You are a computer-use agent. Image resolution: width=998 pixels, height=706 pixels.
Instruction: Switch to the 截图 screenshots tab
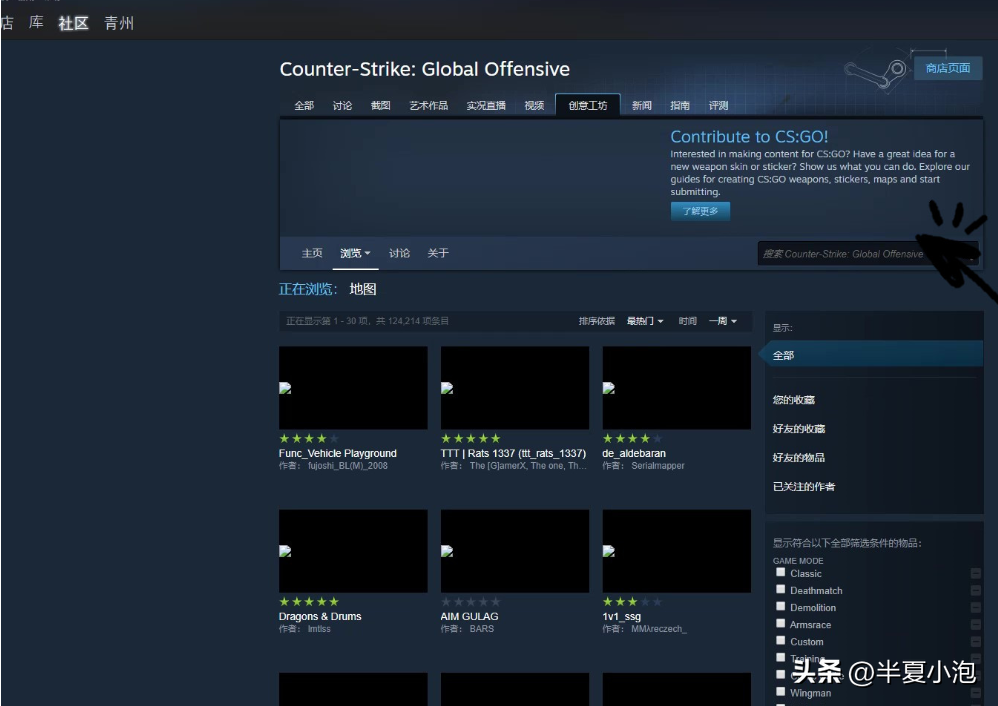tap(381, 106)
